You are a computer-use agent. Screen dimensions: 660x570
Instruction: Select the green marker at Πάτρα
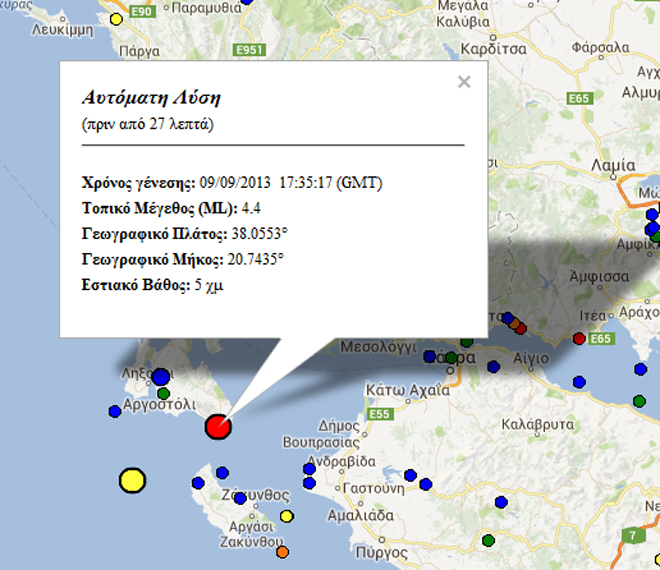click(x=451, y=357)
